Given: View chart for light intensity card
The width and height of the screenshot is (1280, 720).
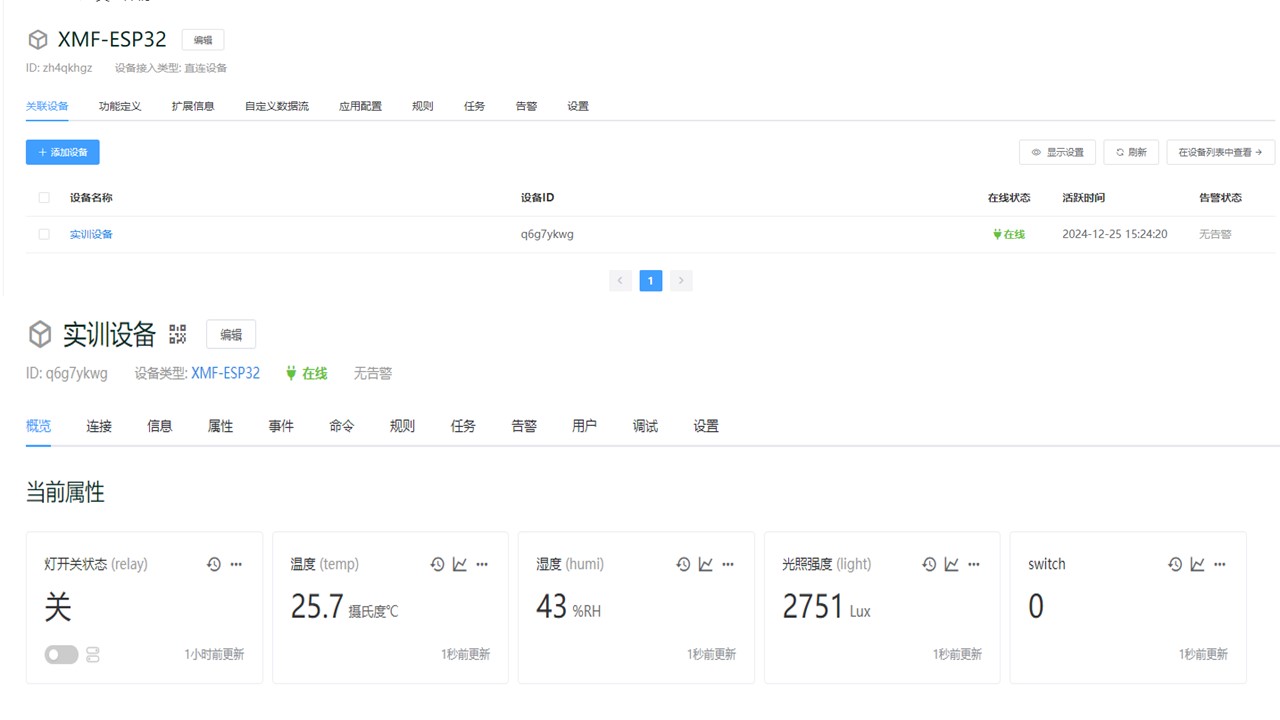Looking at the screenshot, I should click(x=951, y=565).
